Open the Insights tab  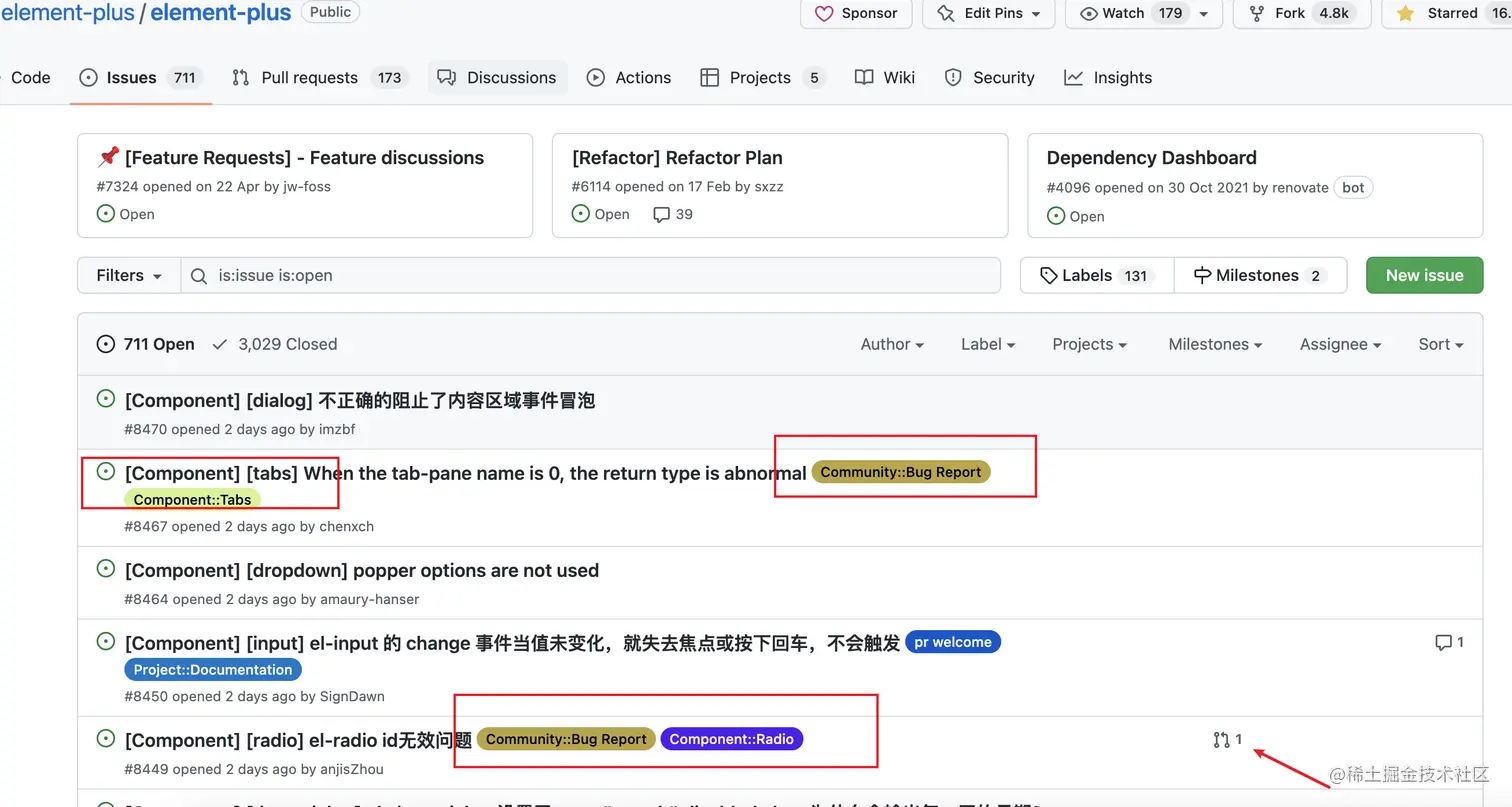click(x=1108, y=77)
